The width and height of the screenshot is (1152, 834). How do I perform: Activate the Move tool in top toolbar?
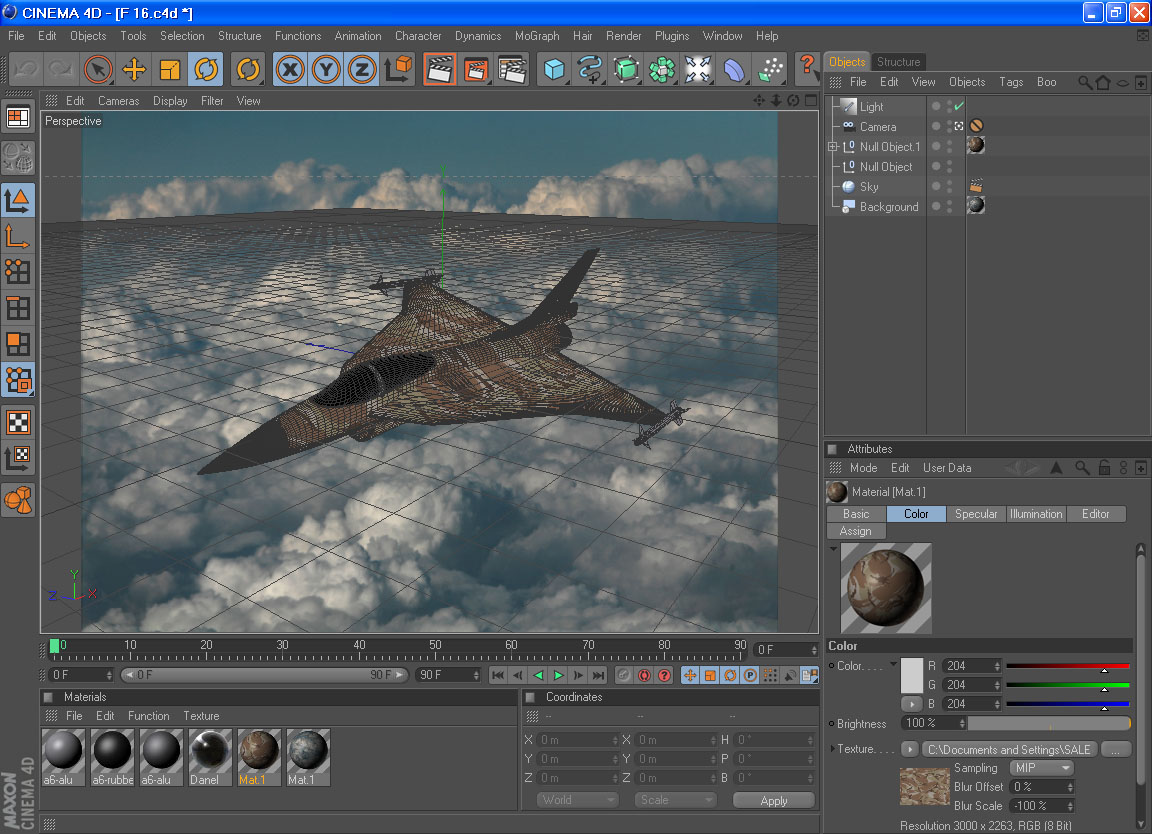[134, 70]
